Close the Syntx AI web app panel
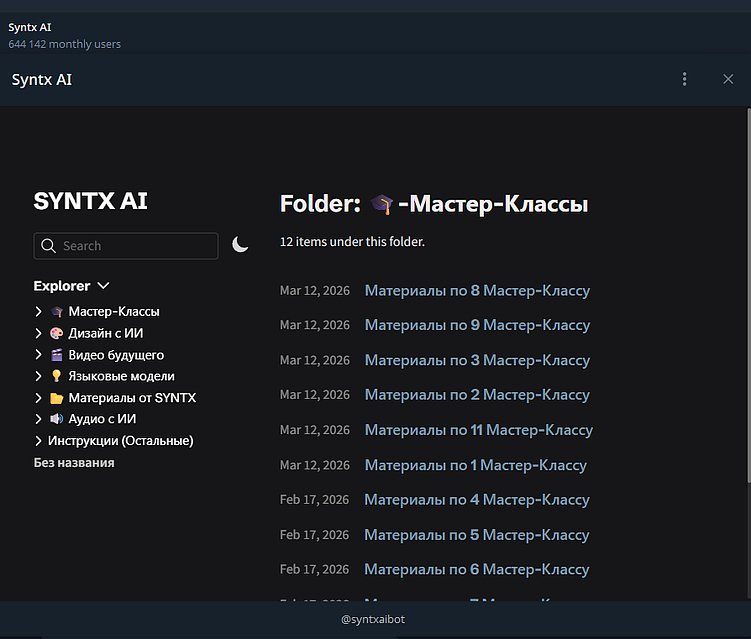This screenshot has width=751, height=639. pos(728,79)
